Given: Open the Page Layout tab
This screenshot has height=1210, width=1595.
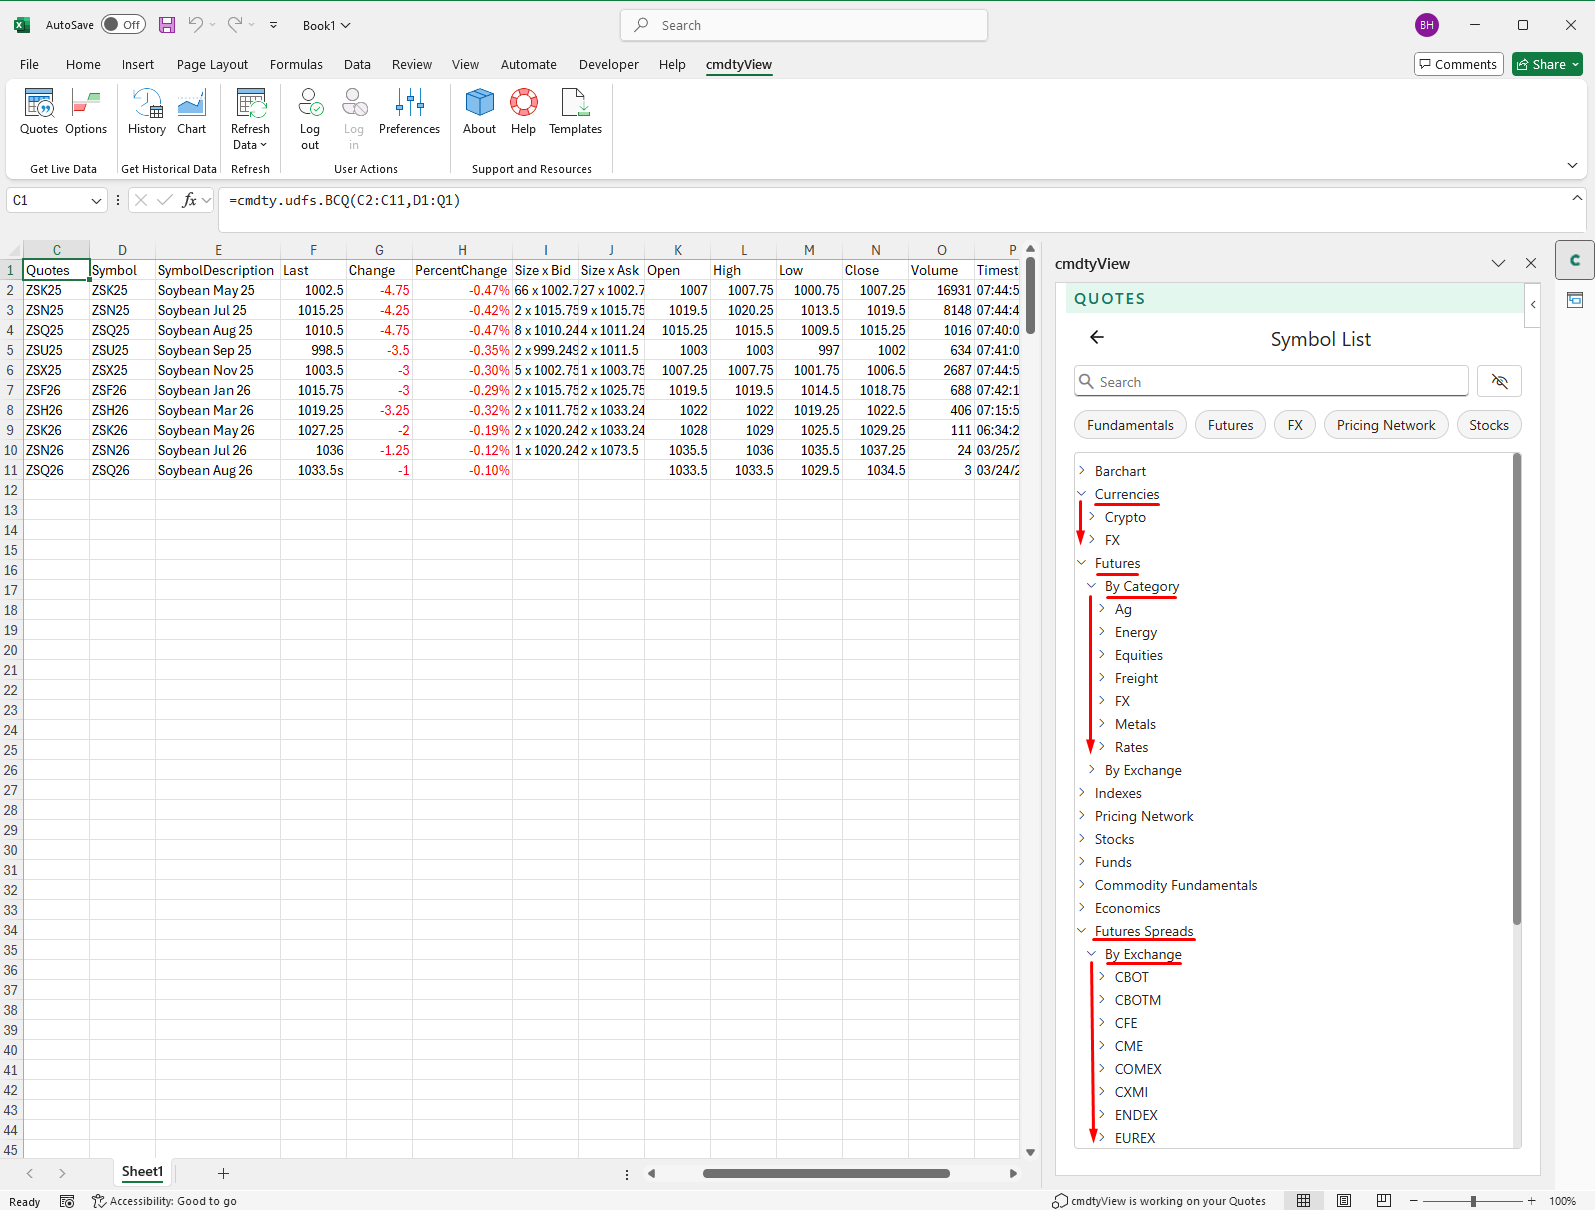Looking at the screenshot, I should (212, 64).
